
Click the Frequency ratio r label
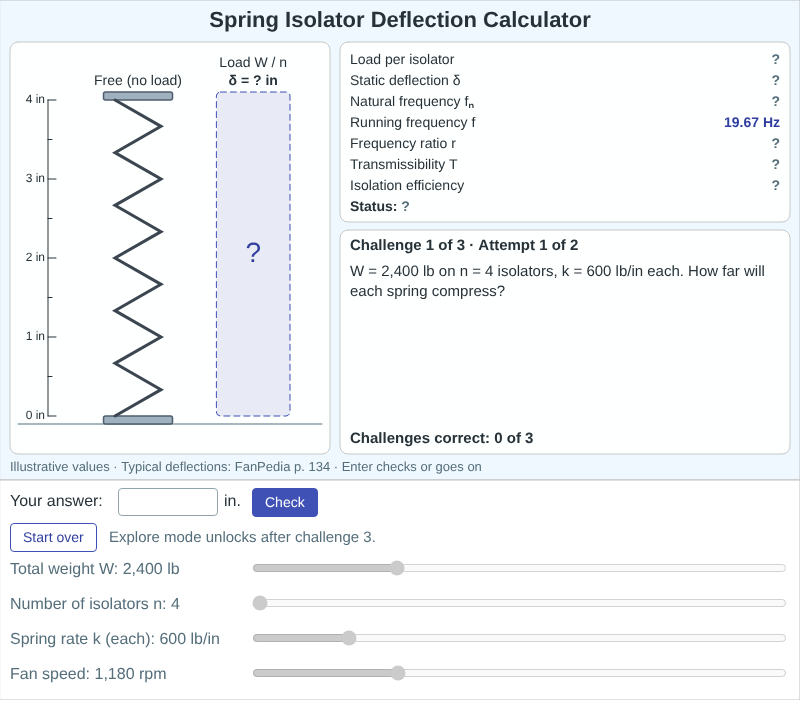tap(403, 143)
